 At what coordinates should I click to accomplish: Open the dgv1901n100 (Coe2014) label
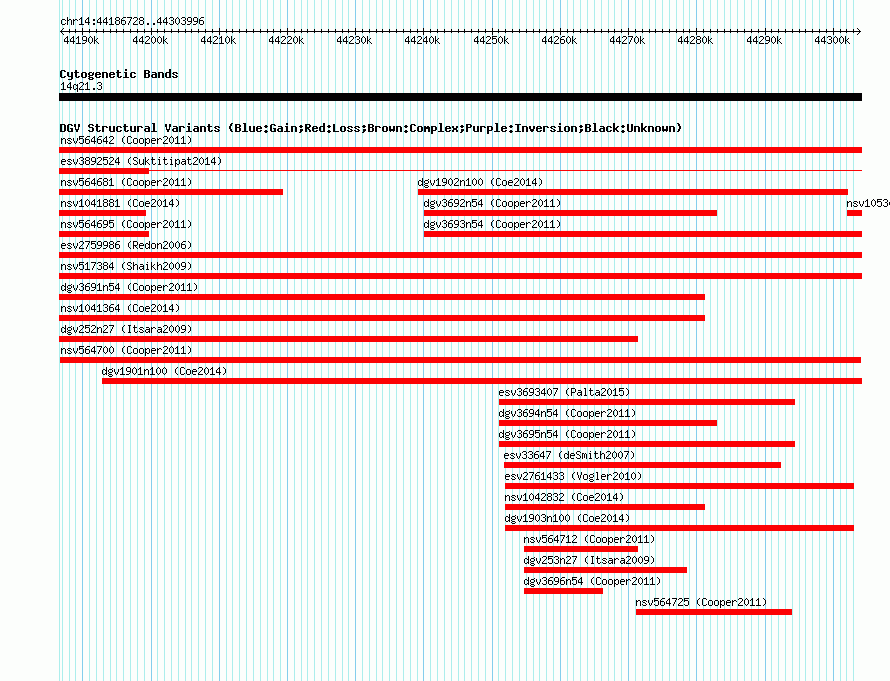(164, 371)
